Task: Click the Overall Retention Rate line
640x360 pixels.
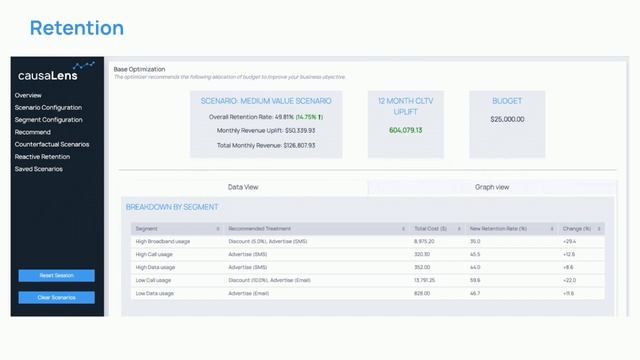Action: tap(266, 117)
